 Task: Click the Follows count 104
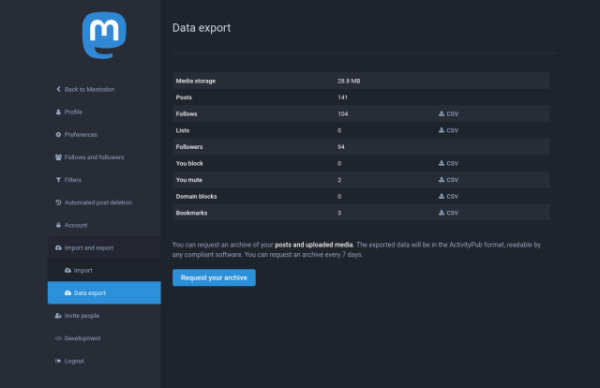click(343, 114)
